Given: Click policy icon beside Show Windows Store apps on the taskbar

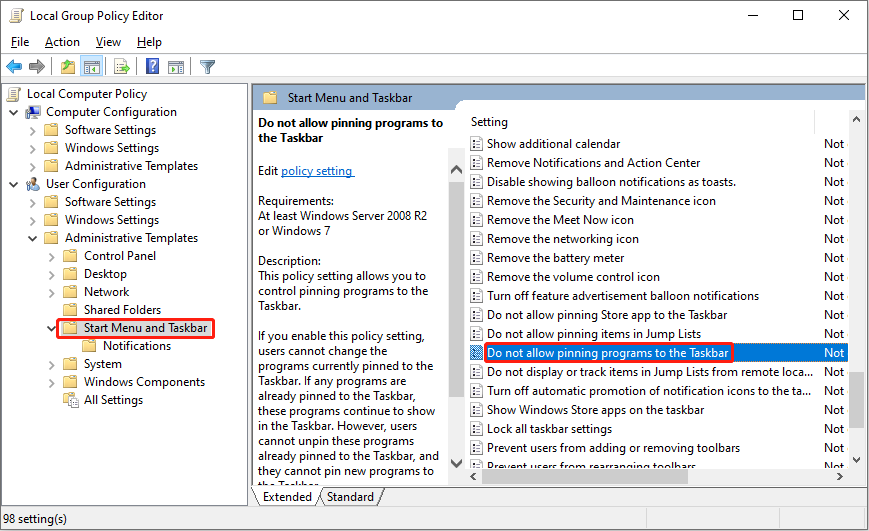Looking at the screenshot, I should click(476, 410).
